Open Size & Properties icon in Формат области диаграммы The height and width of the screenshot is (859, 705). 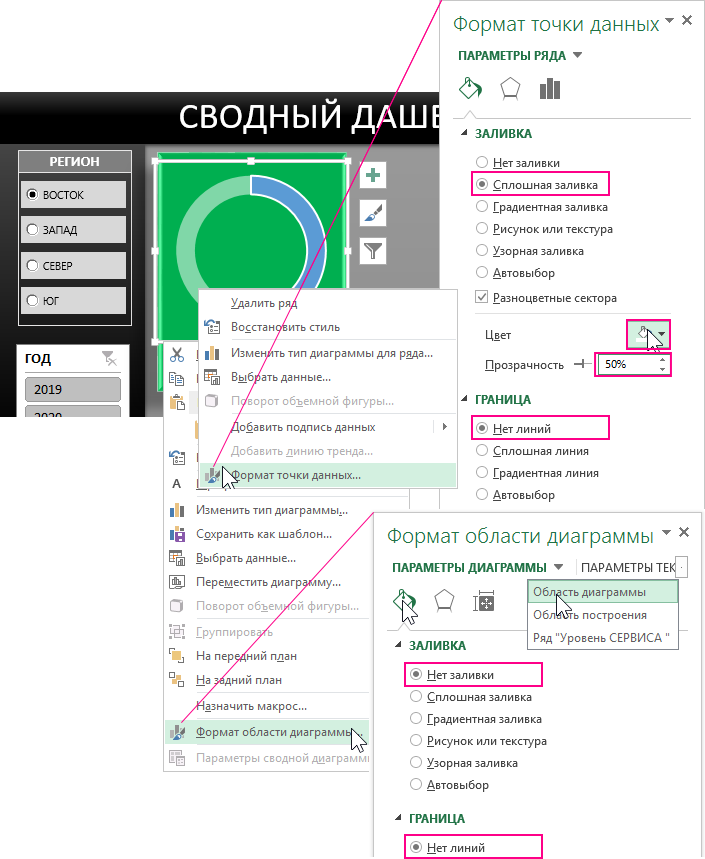484,601
